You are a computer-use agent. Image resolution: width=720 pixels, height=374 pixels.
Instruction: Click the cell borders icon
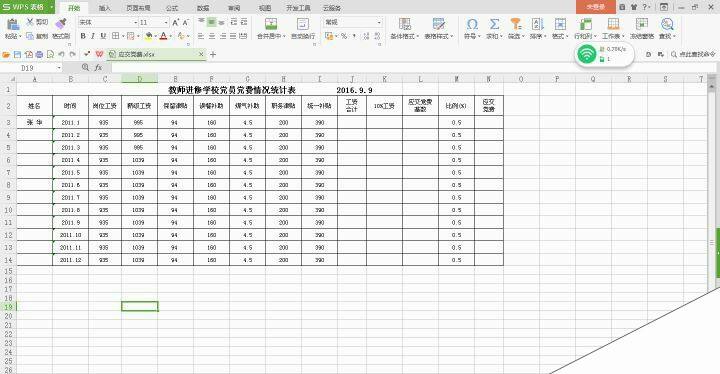pos(115,36)
